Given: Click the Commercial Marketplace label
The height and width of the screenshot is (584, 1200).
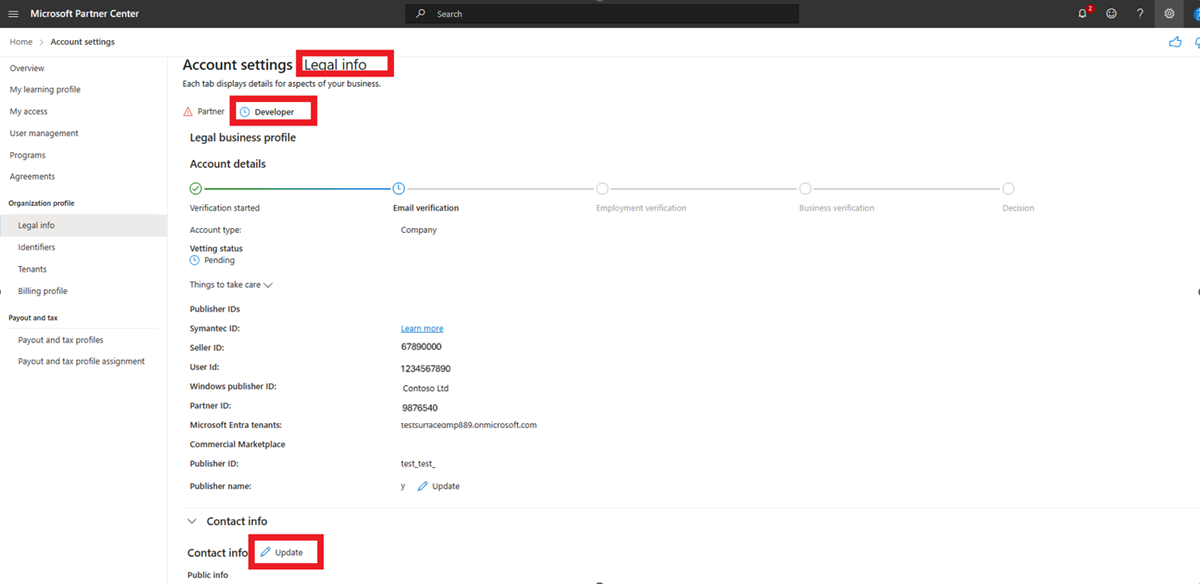Looking at the screenshot, I should tap(236, 444).
